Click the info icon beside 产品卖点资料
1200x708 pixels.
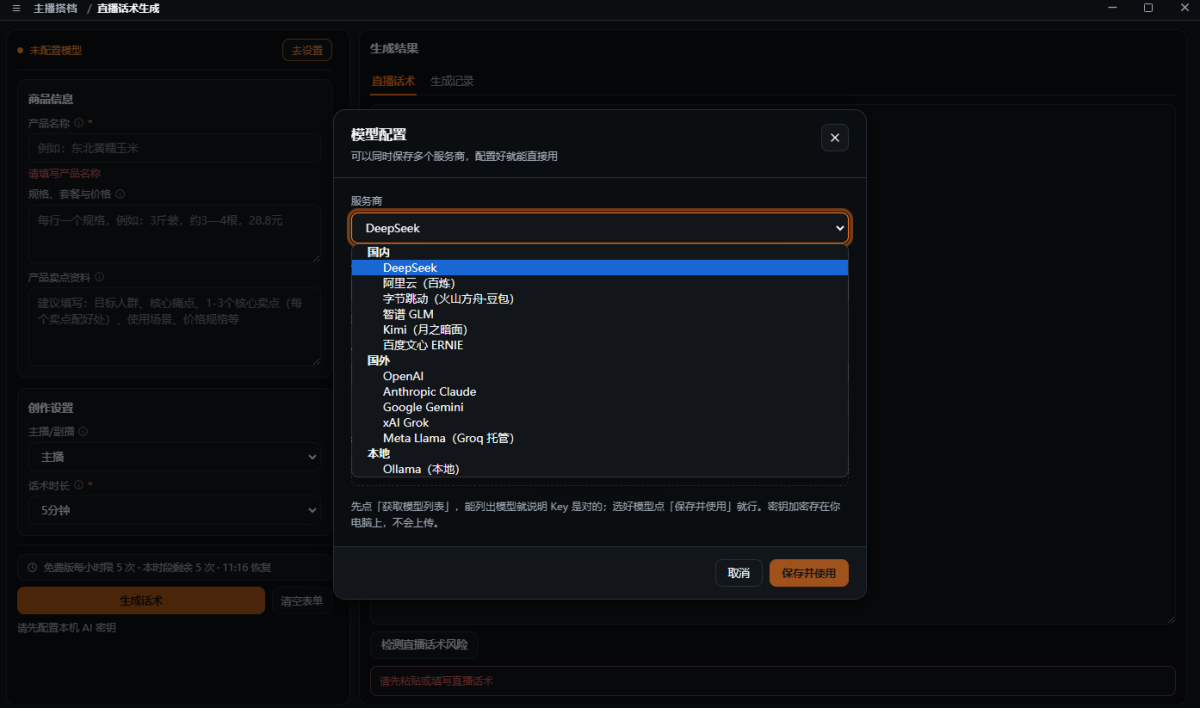(99, 277)
